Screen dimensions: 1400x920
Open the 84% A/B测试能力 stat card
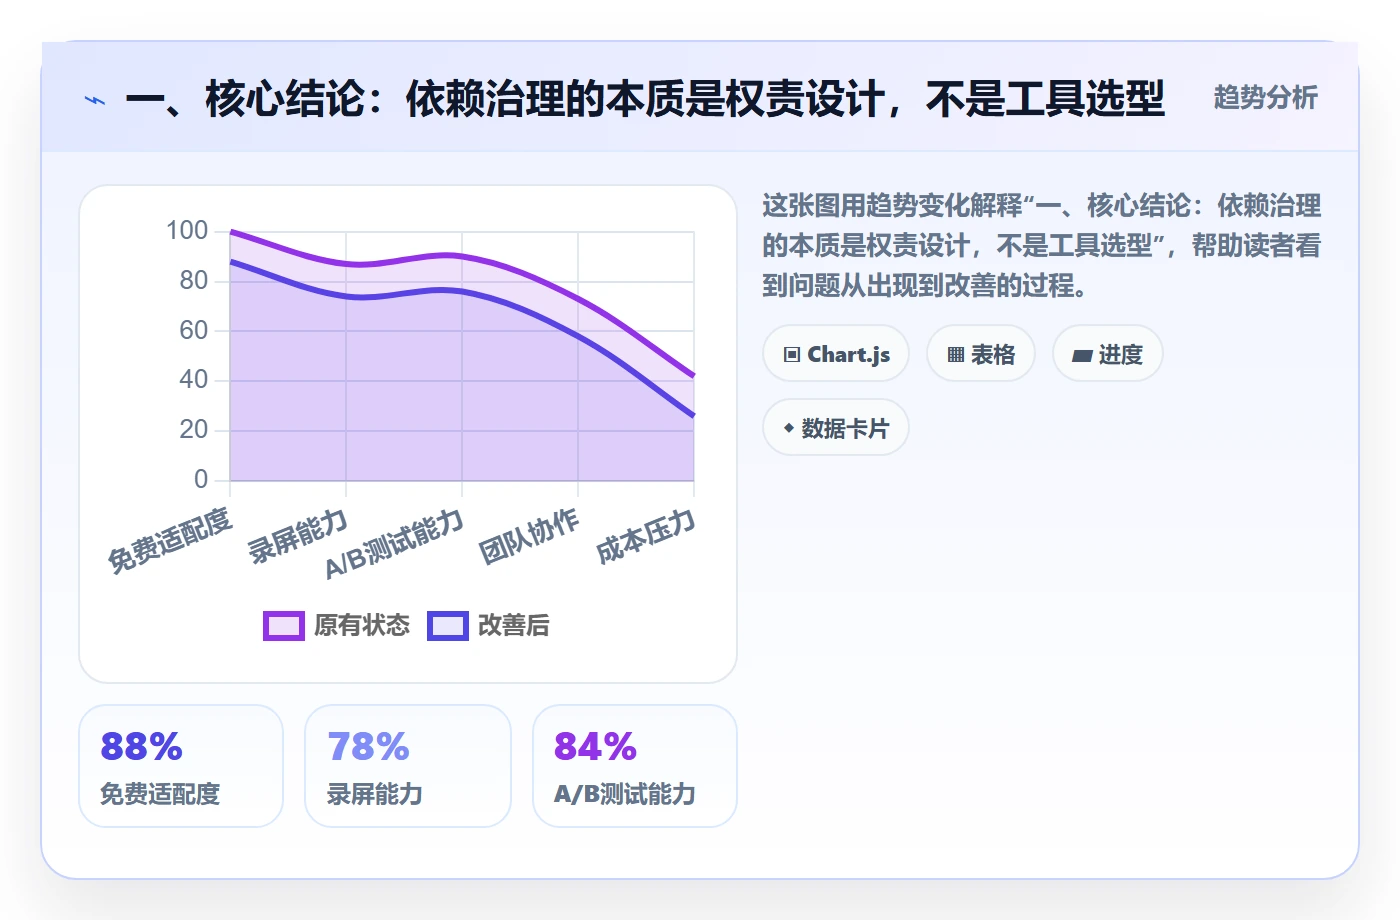tap(635, 766)
